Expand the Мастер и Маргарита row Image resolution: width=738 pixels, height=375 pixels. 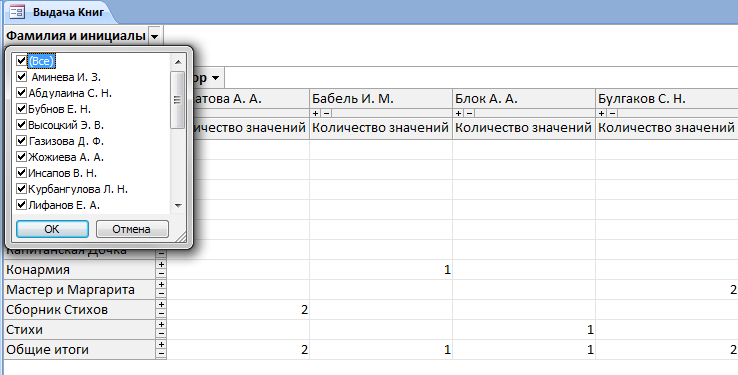point(161,285)
